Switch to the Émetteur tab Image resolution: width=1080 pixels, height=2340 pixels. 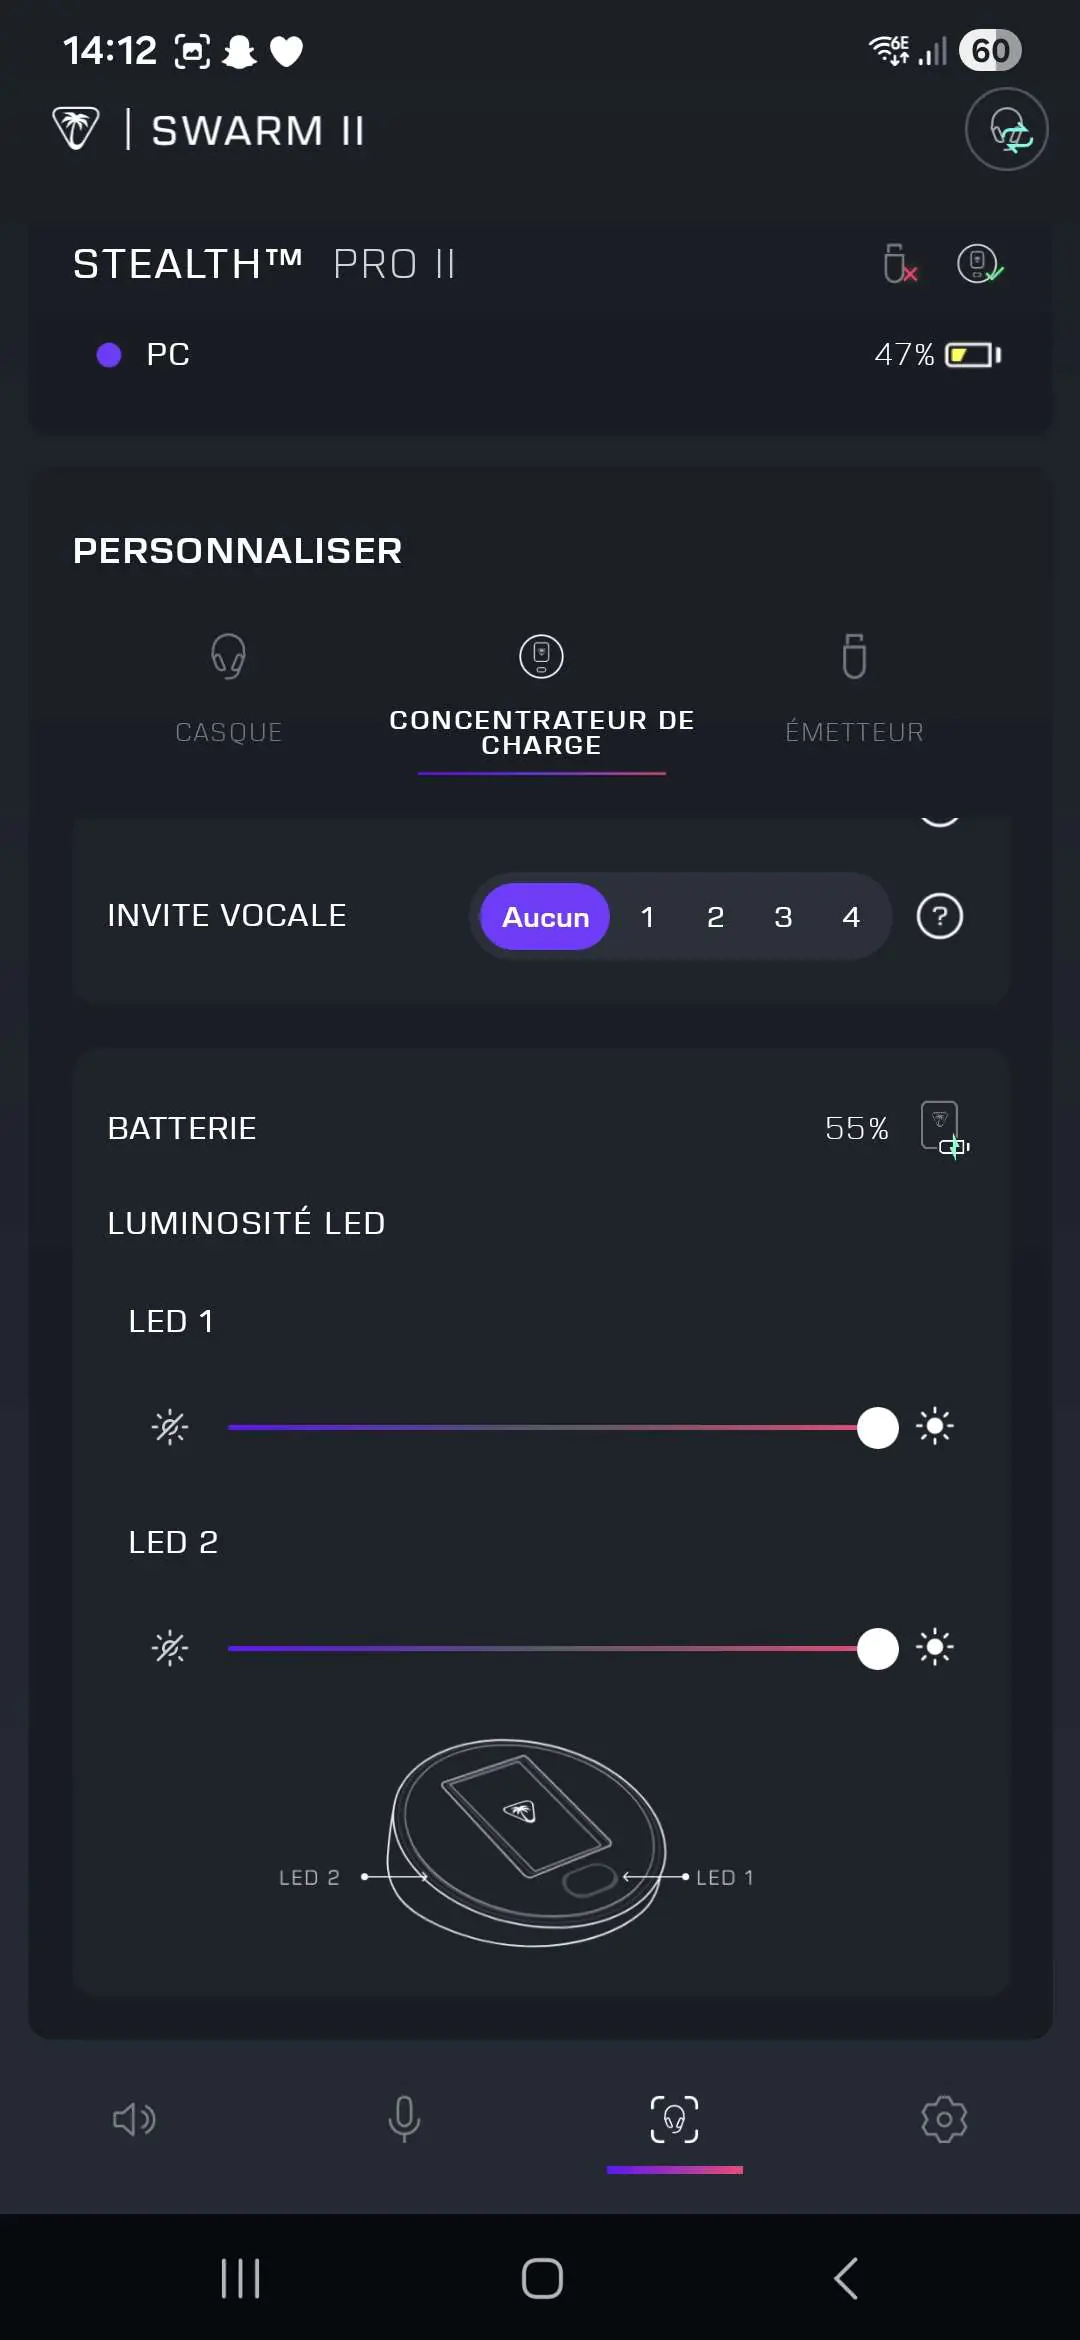(x=854, y=690)
